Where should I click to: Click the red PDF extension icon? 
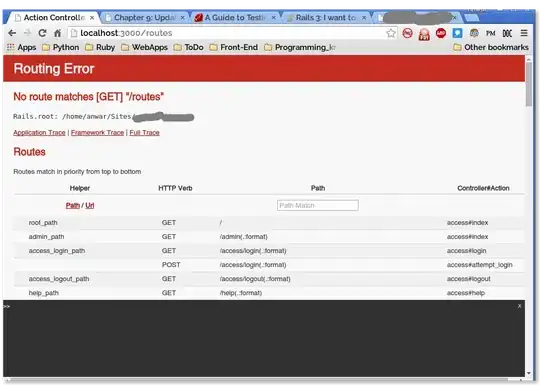(424, 34)
